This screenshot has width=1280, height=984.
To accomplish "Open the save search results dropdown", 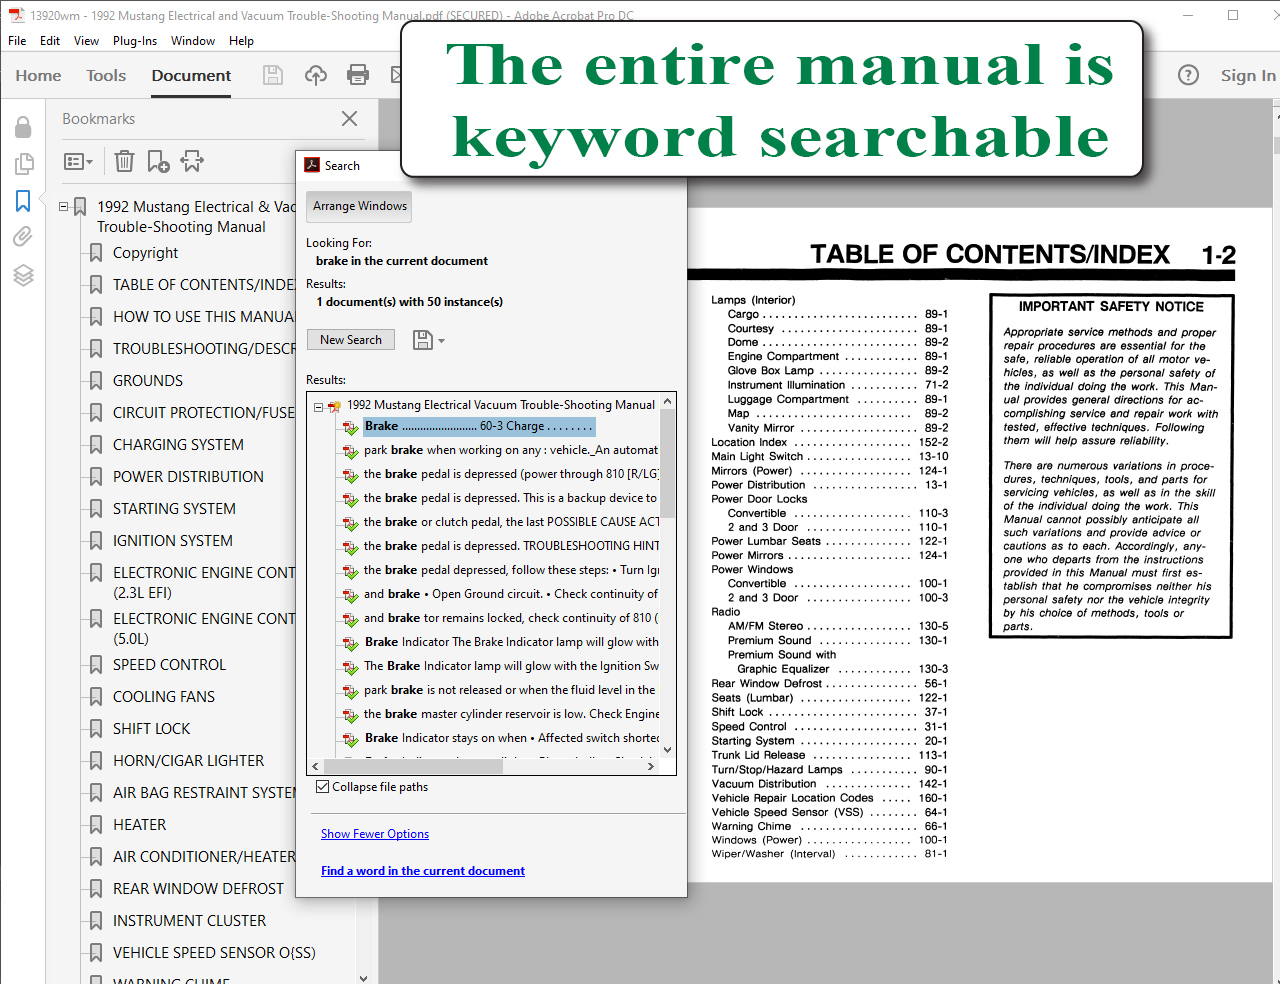I will tap(429, 340).
